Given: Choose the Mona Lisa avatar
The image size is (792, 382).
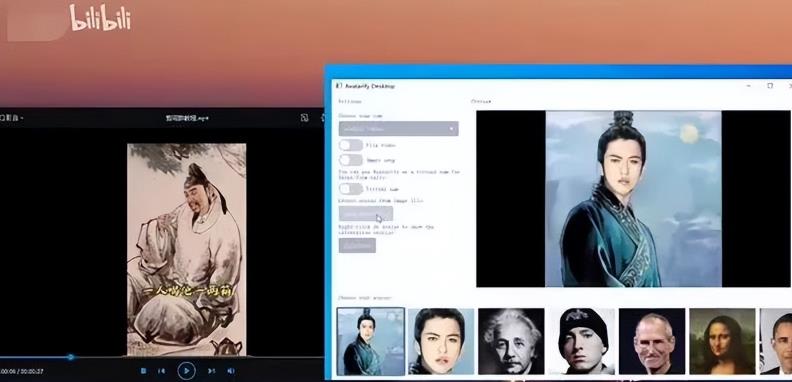Looking at the screenshot, I should pos(722,342).
